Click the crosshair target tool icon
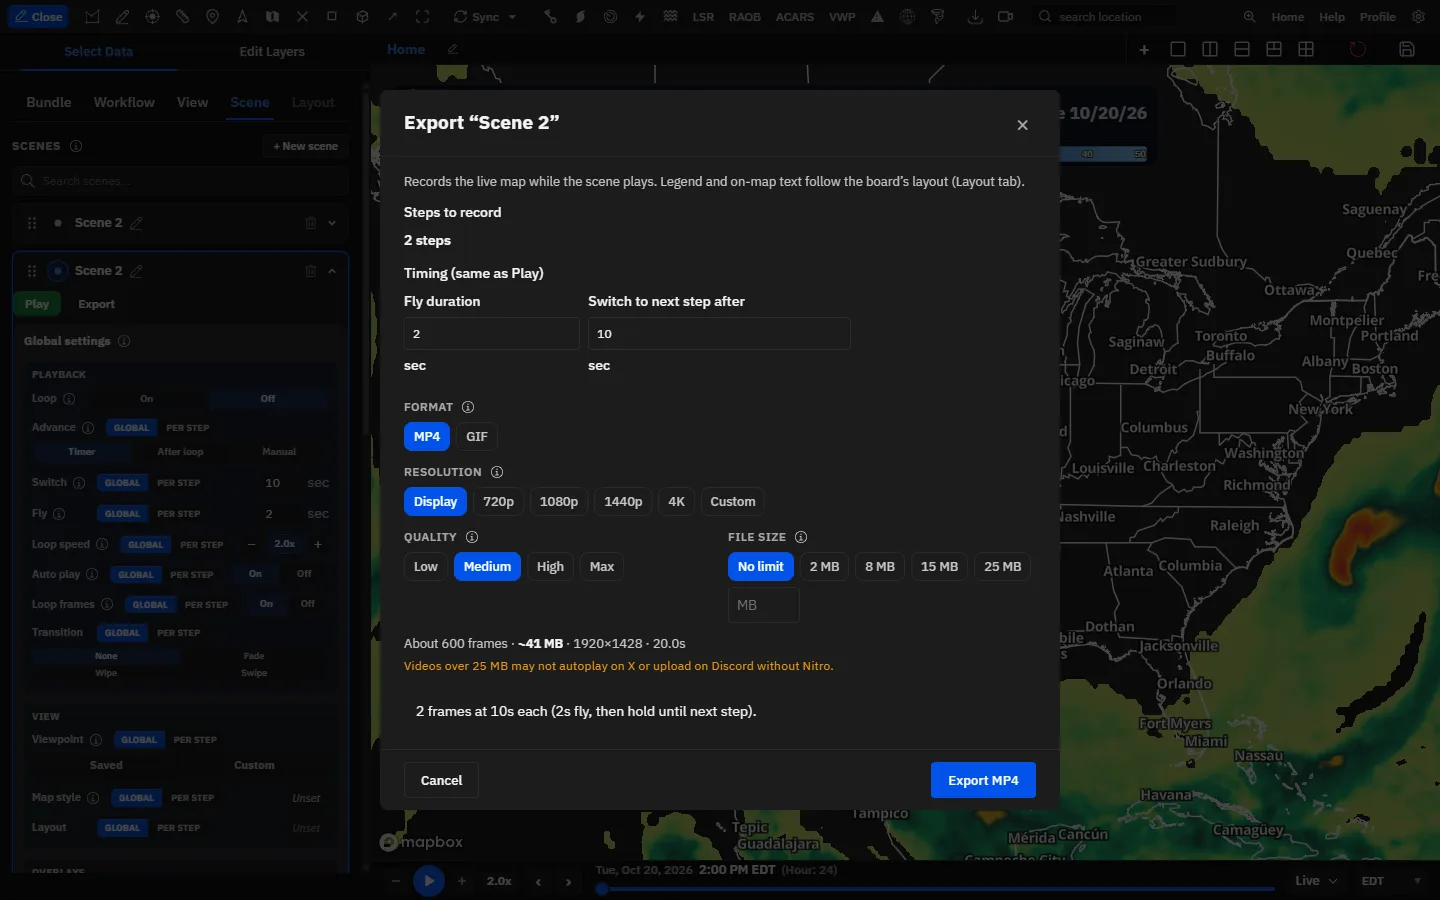Screen dimensions: 1440x900 (x=152, y=17)
